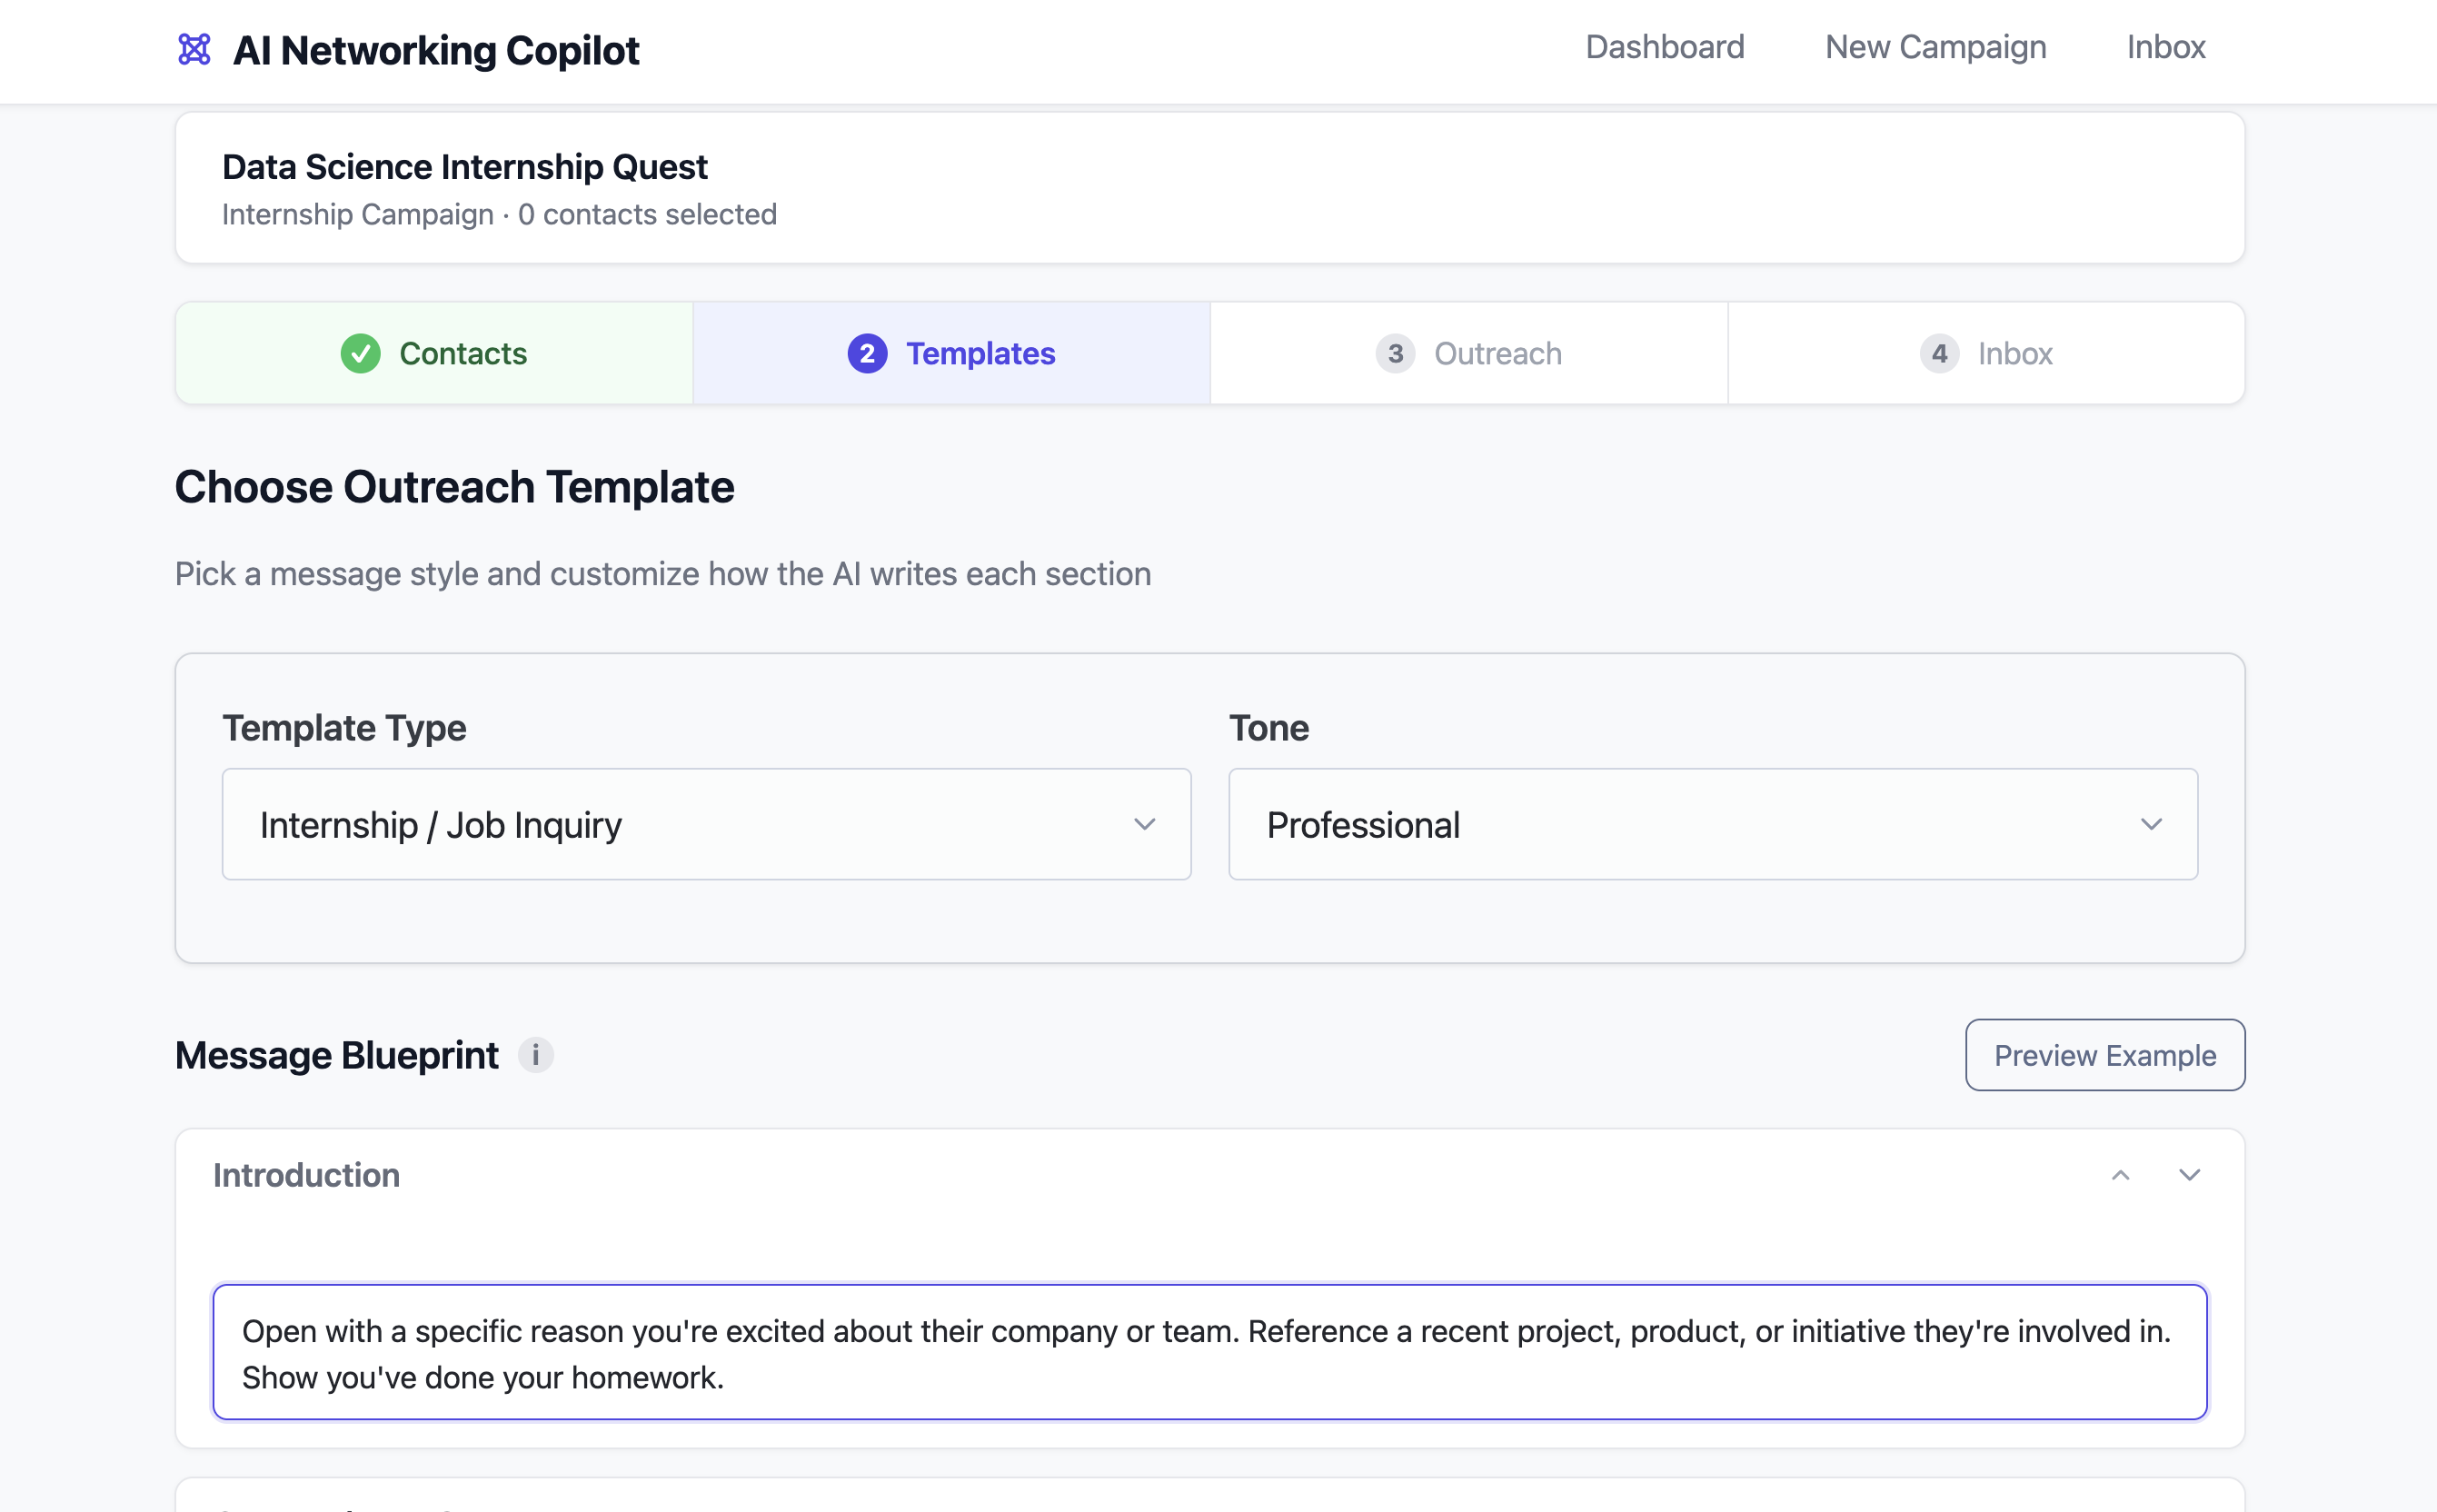Click the step 3 Outreach number badge

click(1395, 353)
